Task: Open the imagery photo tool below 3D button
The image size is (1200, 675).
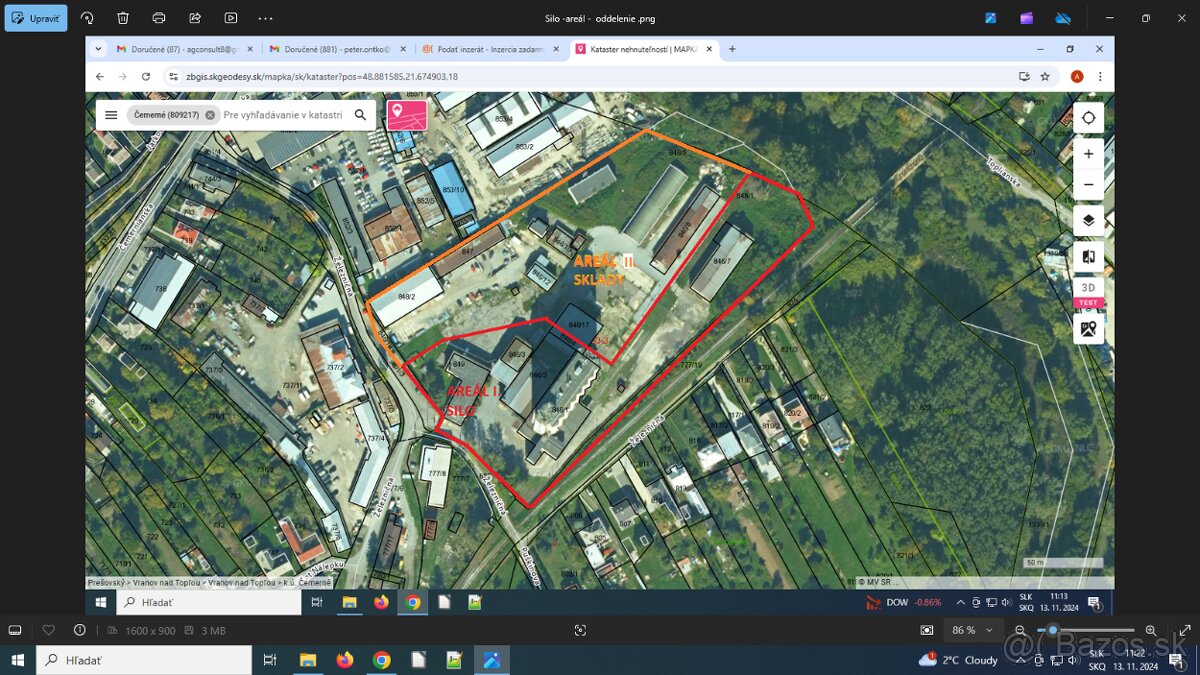Action: [1088, 328]
